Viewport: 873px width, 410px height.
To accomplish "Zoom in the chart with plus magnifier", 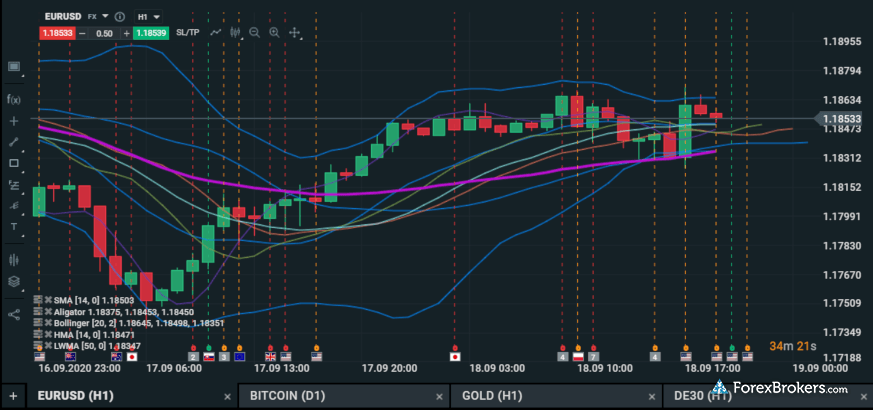I will coord(275,33).
